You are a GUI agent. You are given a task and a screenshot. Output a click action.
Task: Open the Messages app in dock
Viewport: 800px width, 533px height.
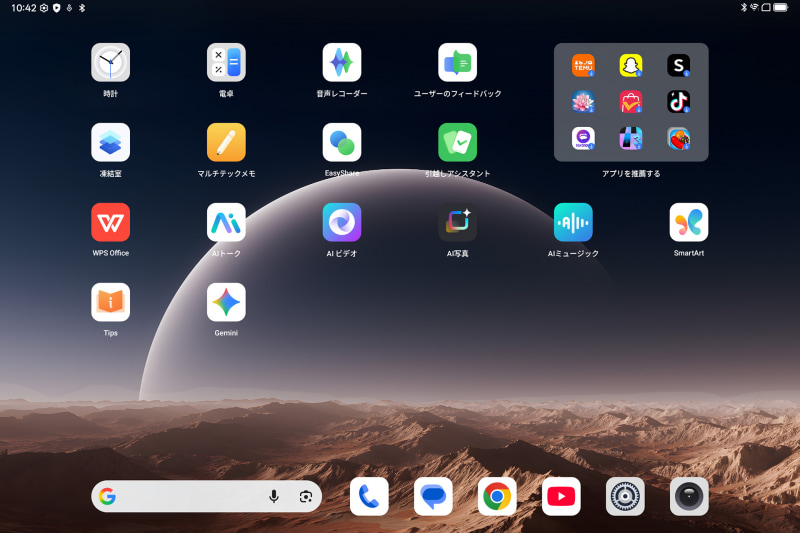[x=433, y=496]
